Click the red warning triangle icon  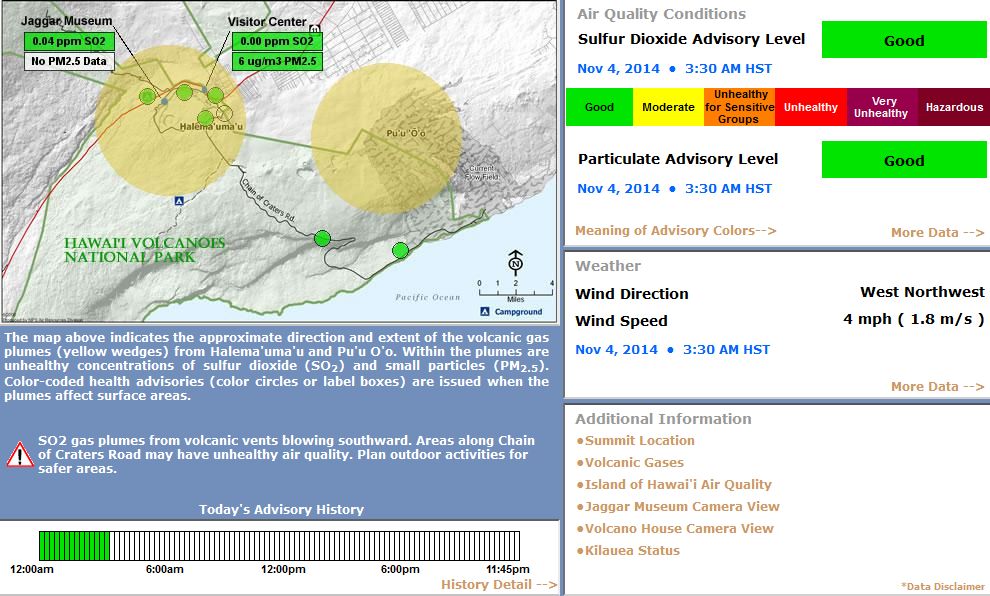[x=20, y=455]
